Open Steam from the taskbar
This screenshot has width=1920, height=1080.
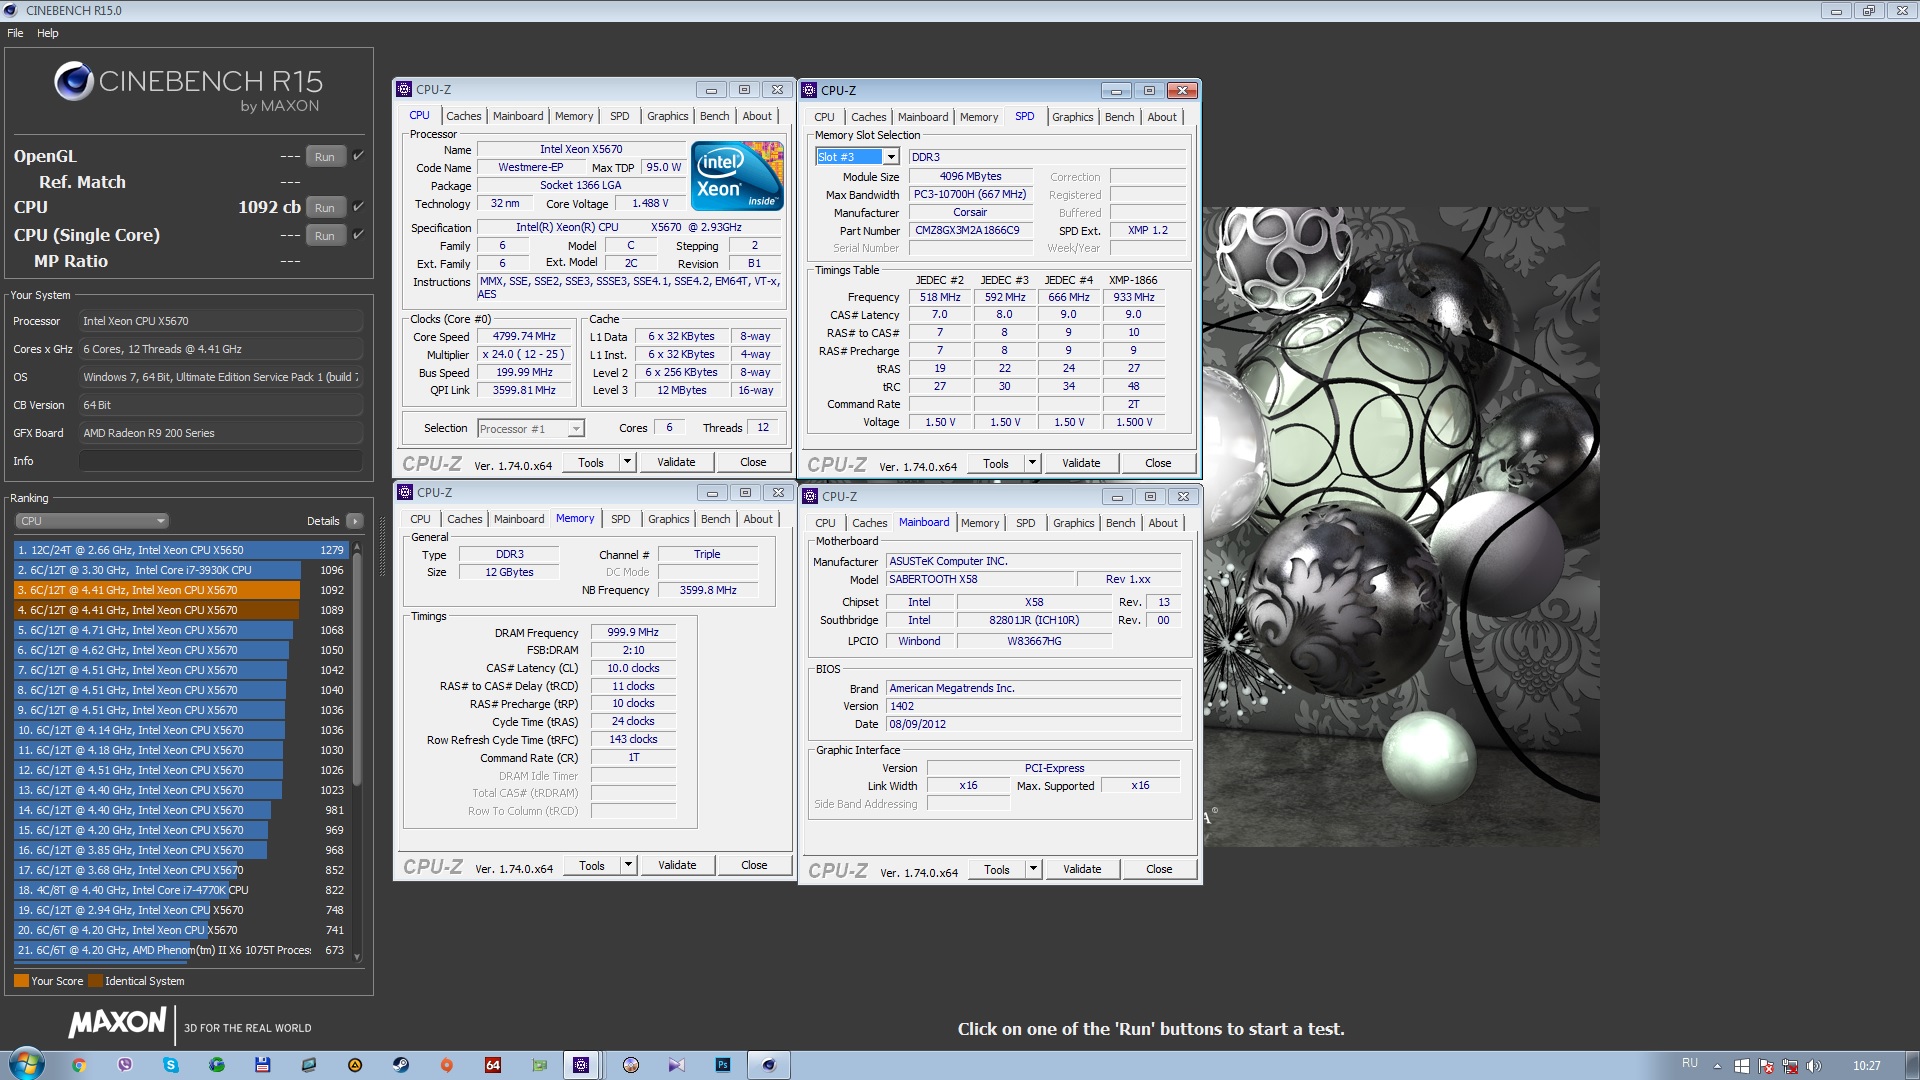tap(400, 1065)
